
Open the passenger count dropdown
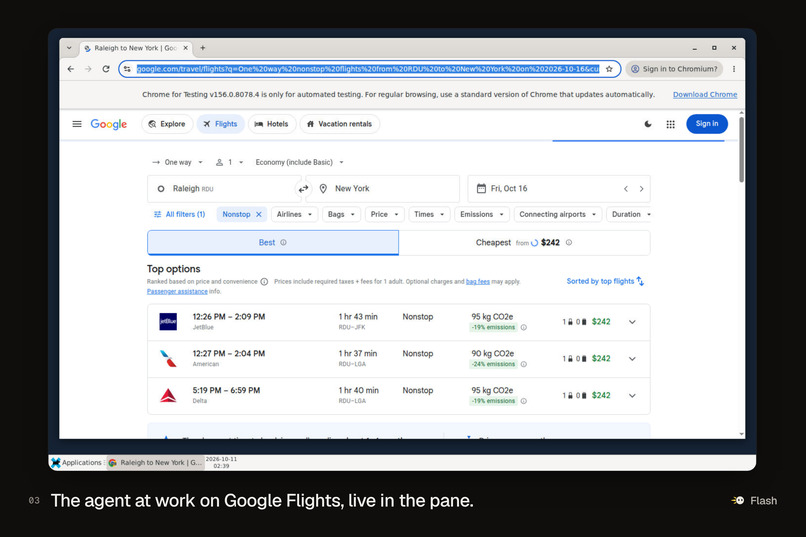[x=229, y=162]
